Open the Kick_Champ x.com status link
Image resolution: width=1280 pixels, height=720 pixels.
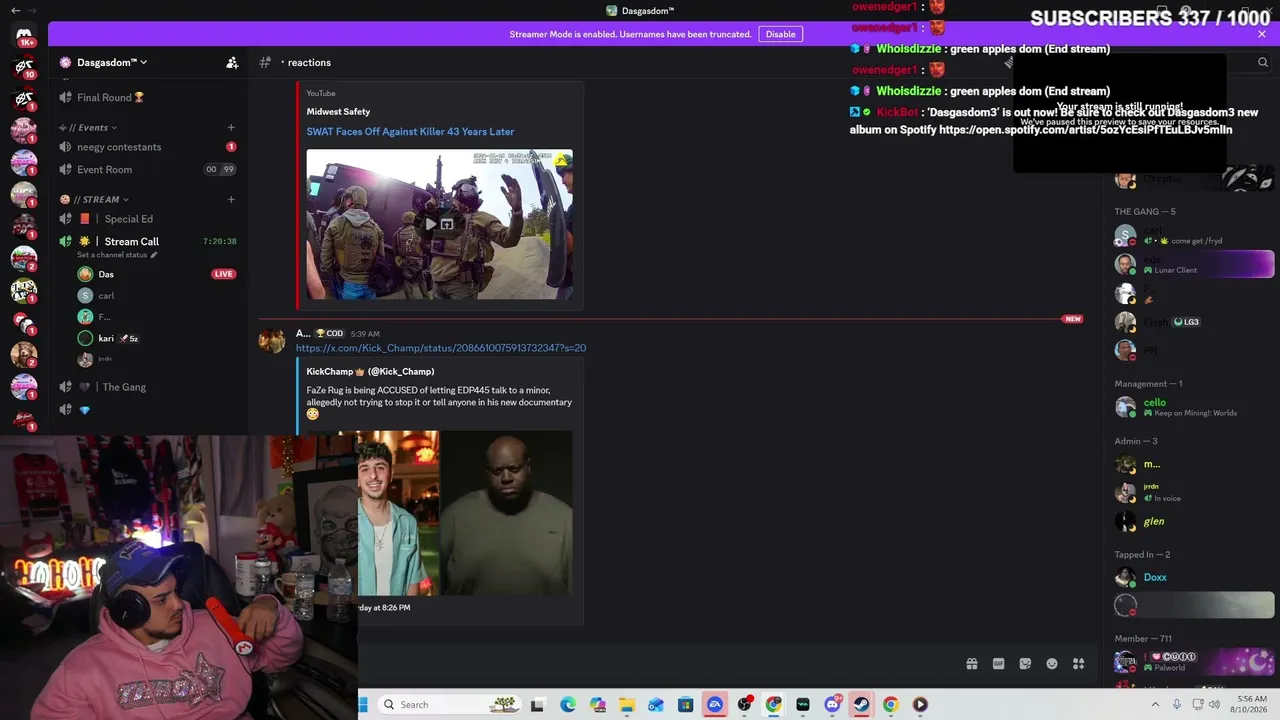point(441,348)
